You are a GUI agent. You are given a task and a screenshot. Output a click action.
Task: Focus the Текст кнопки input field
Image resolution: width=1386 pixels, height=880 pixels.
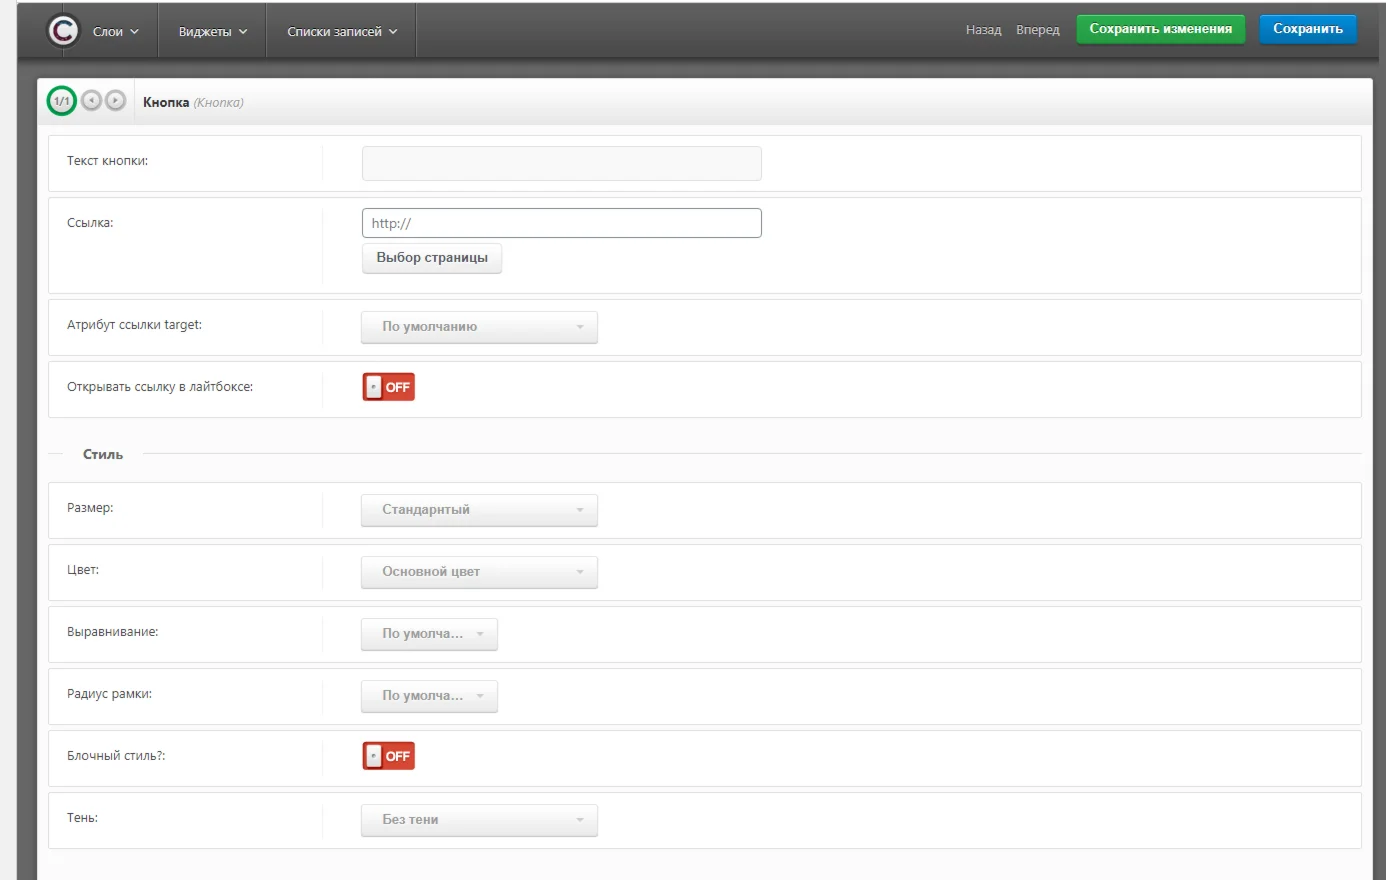[x=562, y=164]
